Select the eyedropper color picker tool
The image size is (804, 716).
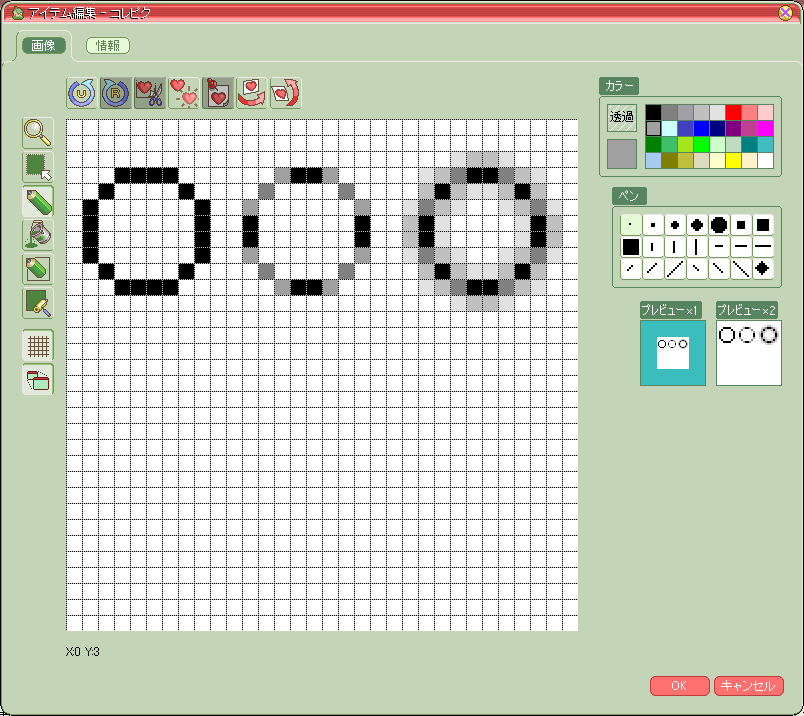click(38, 303)
